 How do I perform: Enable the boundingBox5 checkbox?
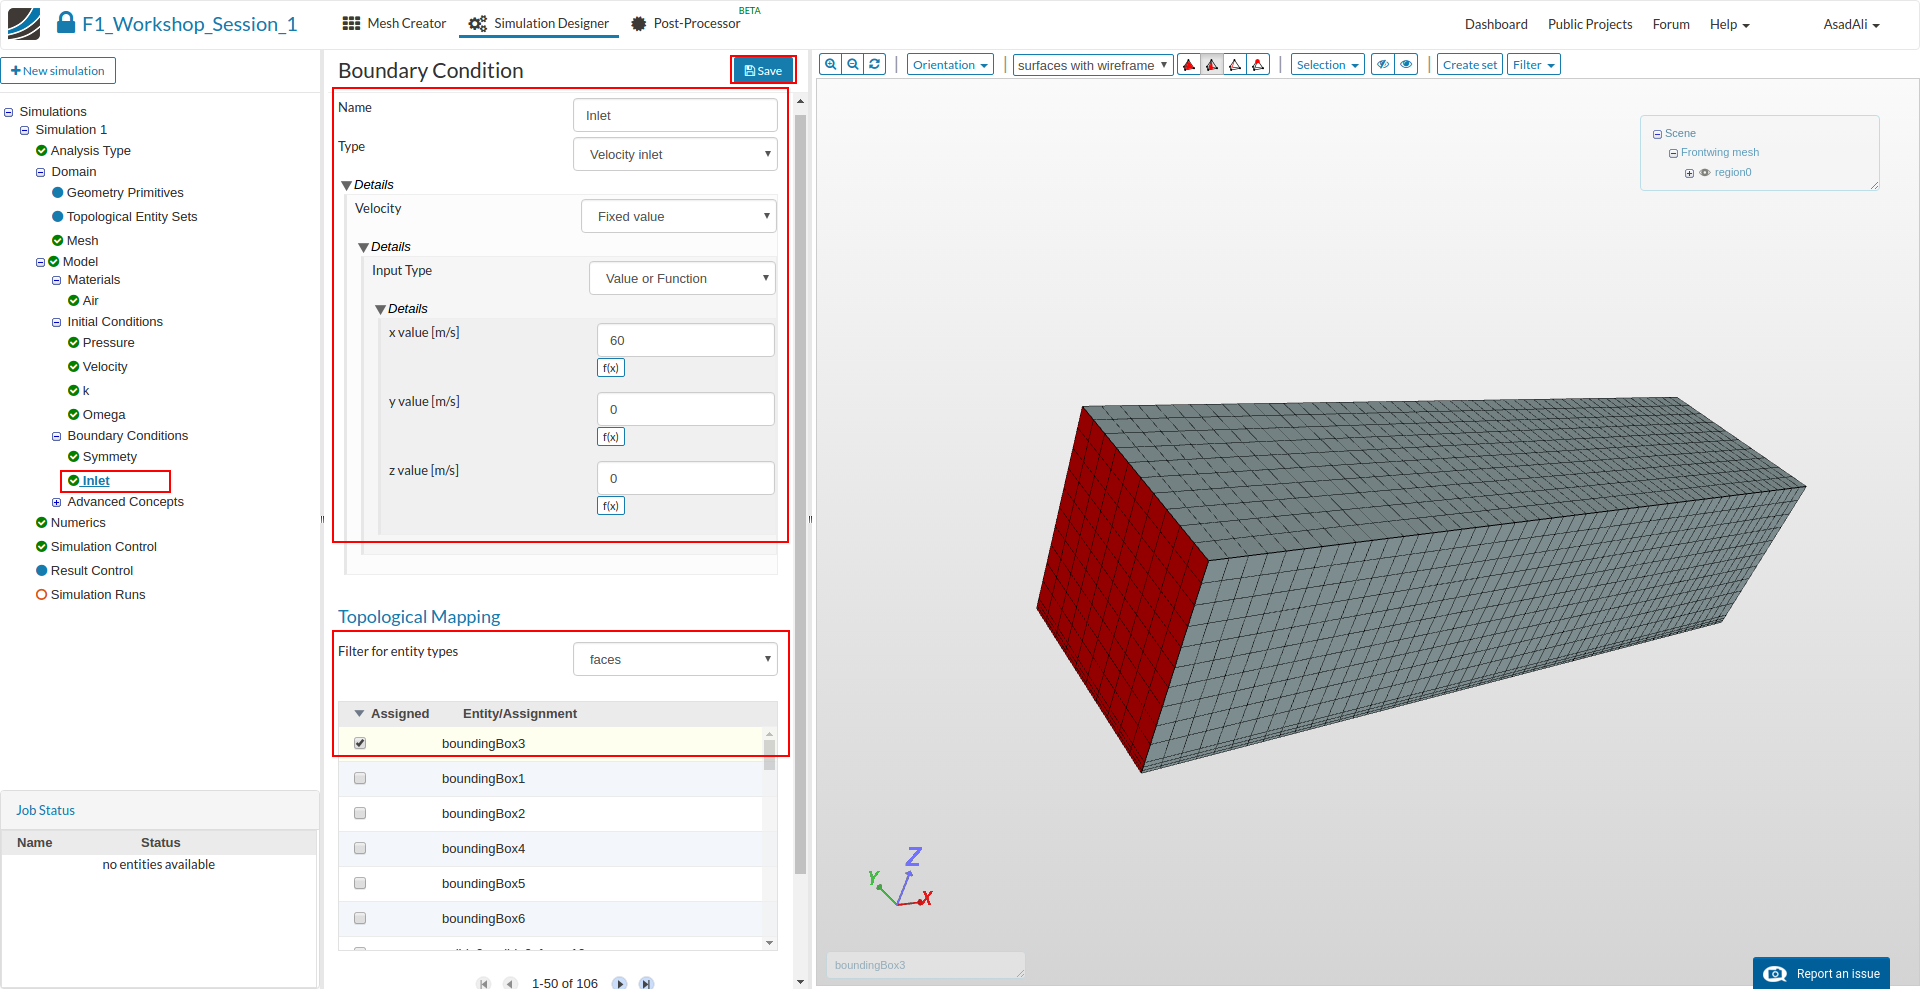(360, 883)
